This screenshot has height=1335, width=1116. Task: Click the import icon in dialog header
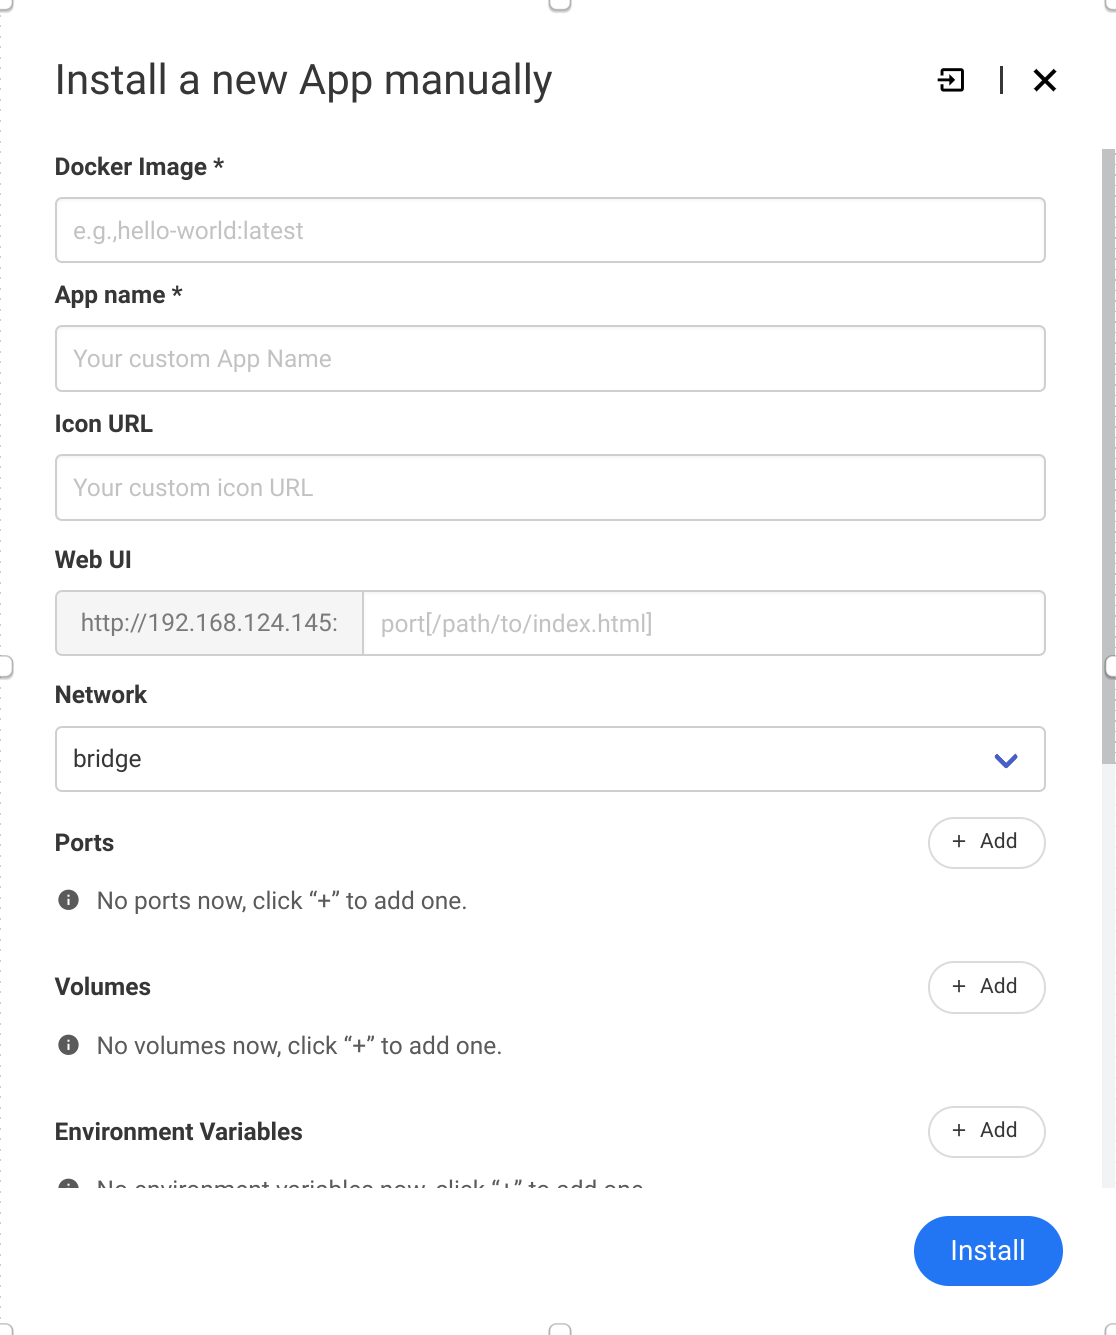(x=951, y=80)
